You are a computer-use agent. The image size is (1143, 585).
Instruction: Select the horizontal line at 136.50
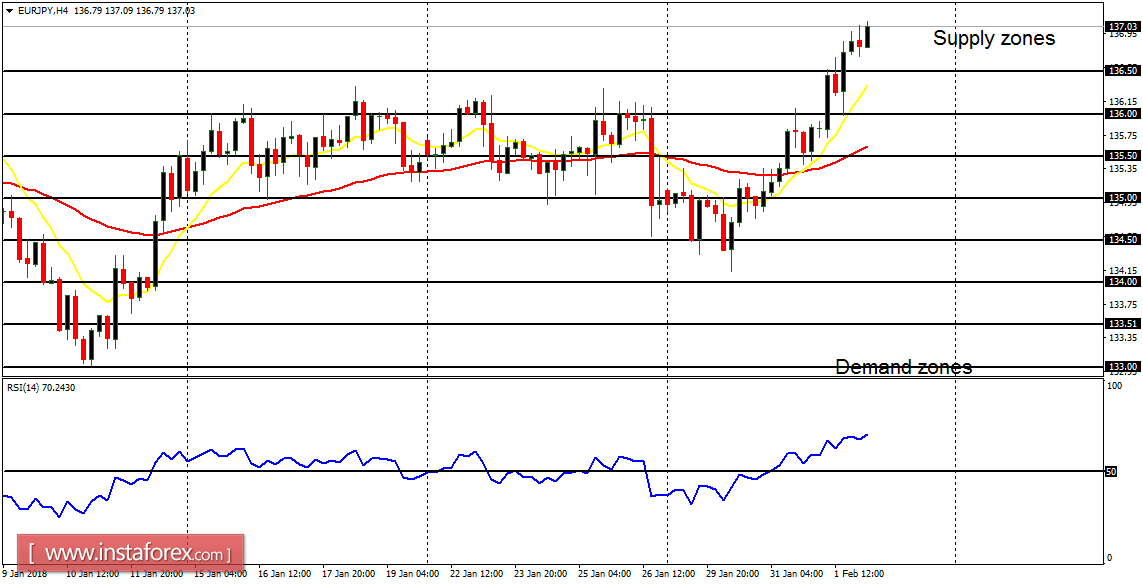(500, 70)
